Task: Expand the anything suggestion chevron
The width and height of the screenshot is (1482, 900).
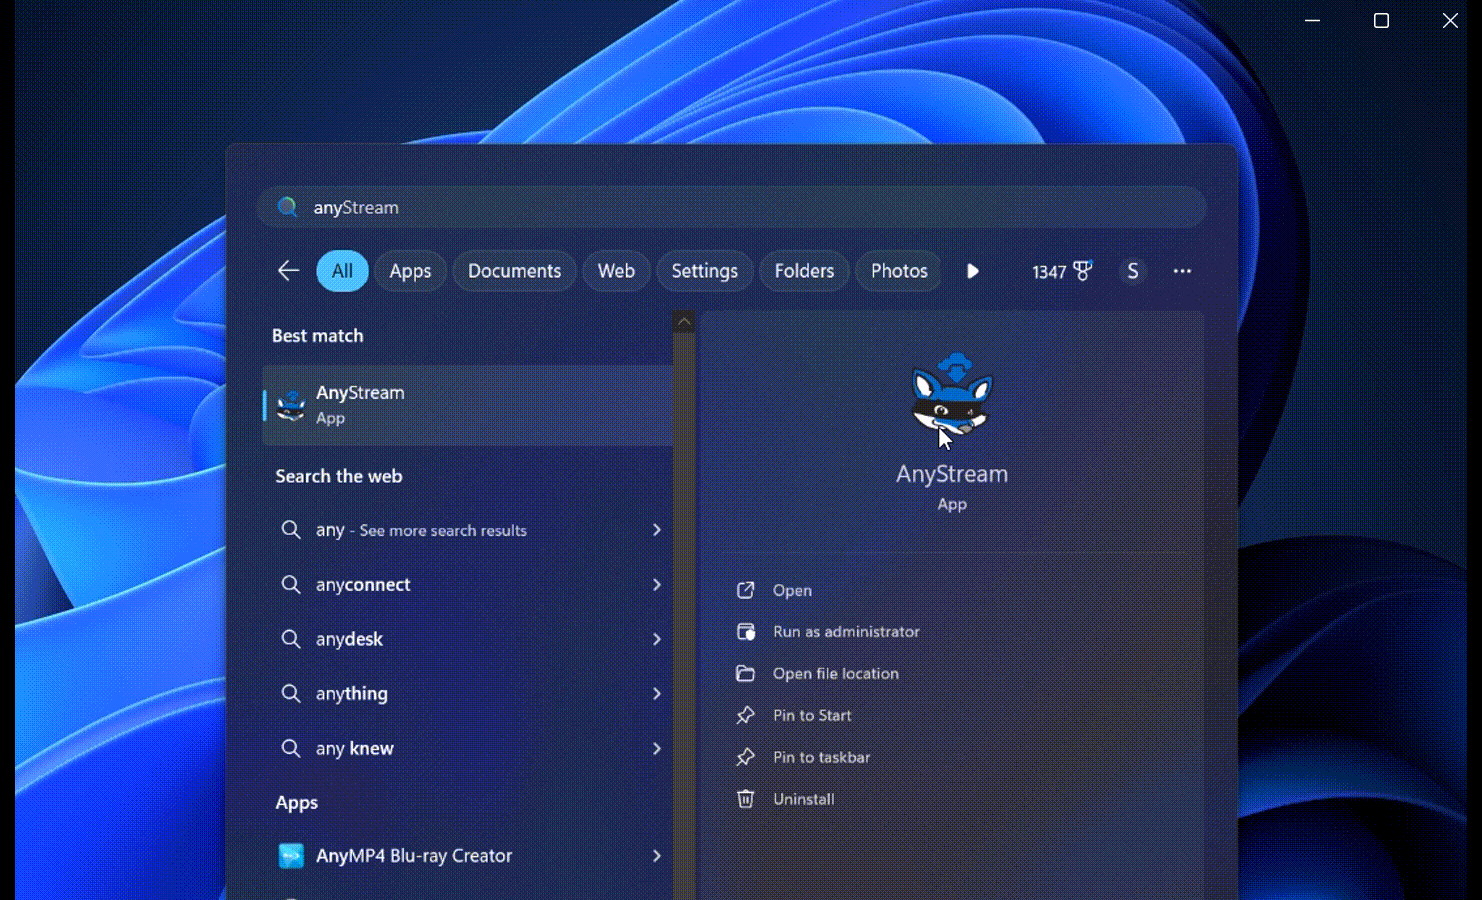Action: [657, 693]
